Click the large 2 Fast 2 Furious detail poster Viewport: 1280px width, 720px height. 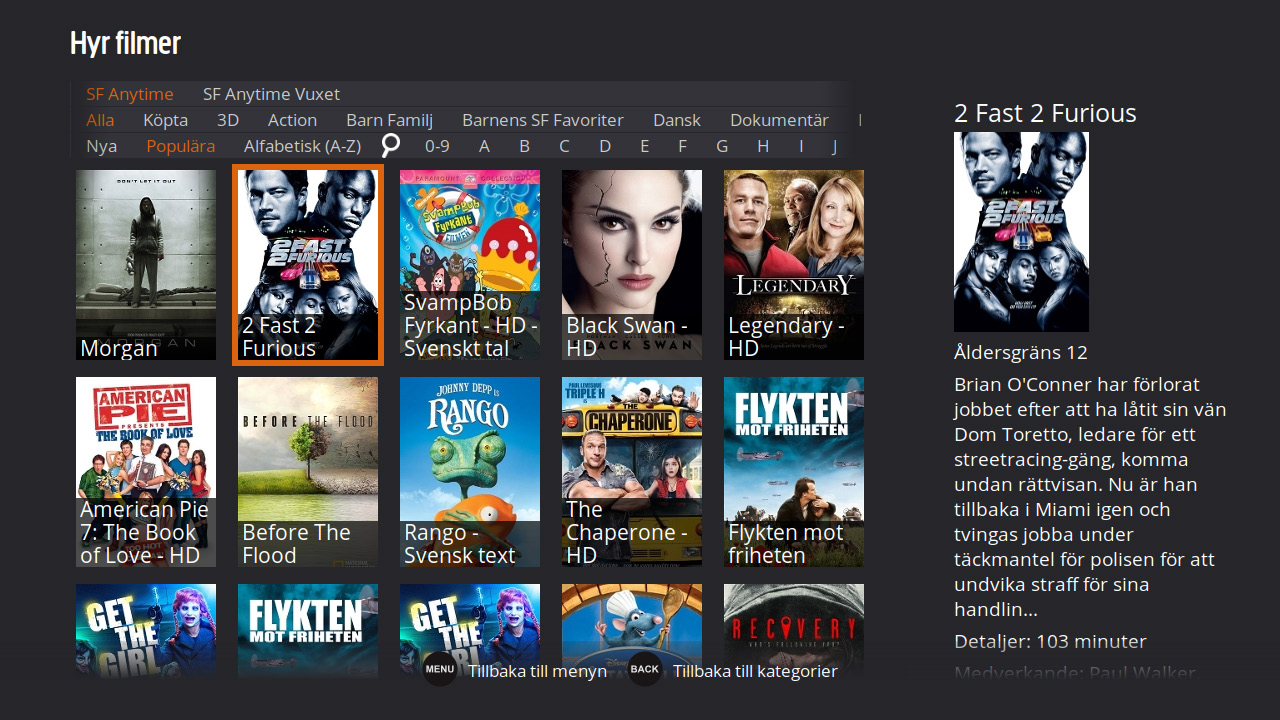[1021, 232]
